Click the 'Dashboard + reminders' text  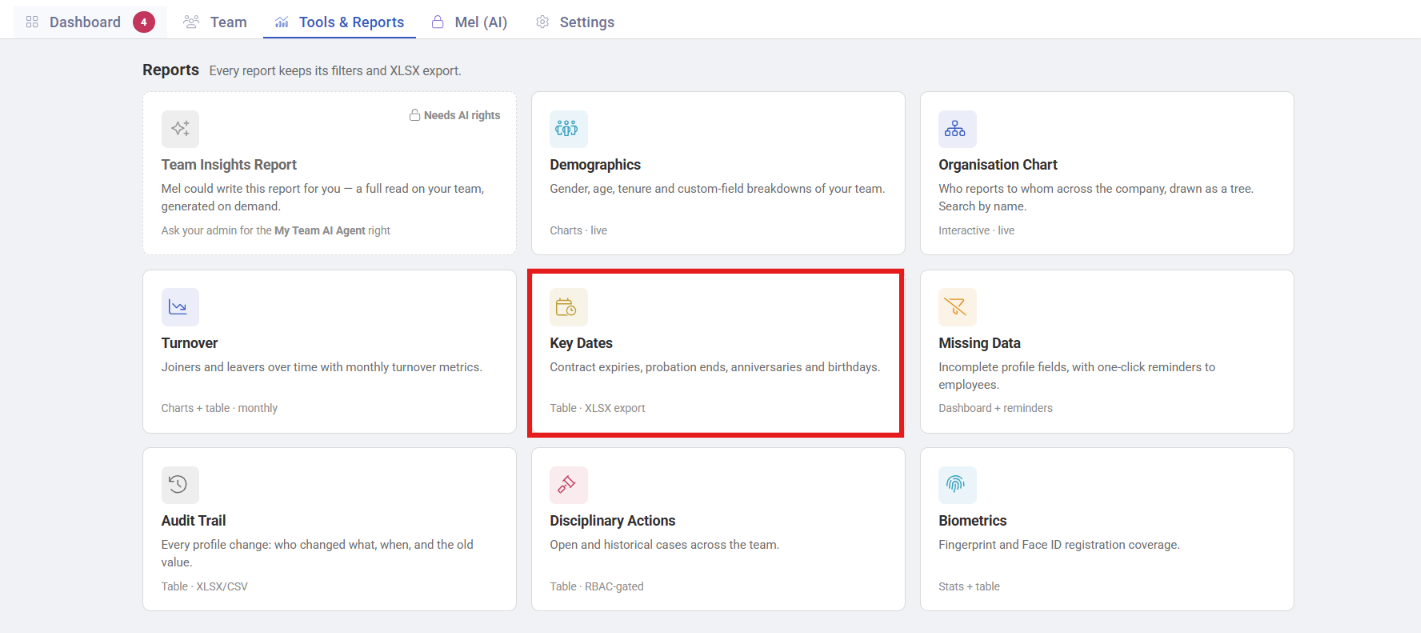tap(996, 408)
